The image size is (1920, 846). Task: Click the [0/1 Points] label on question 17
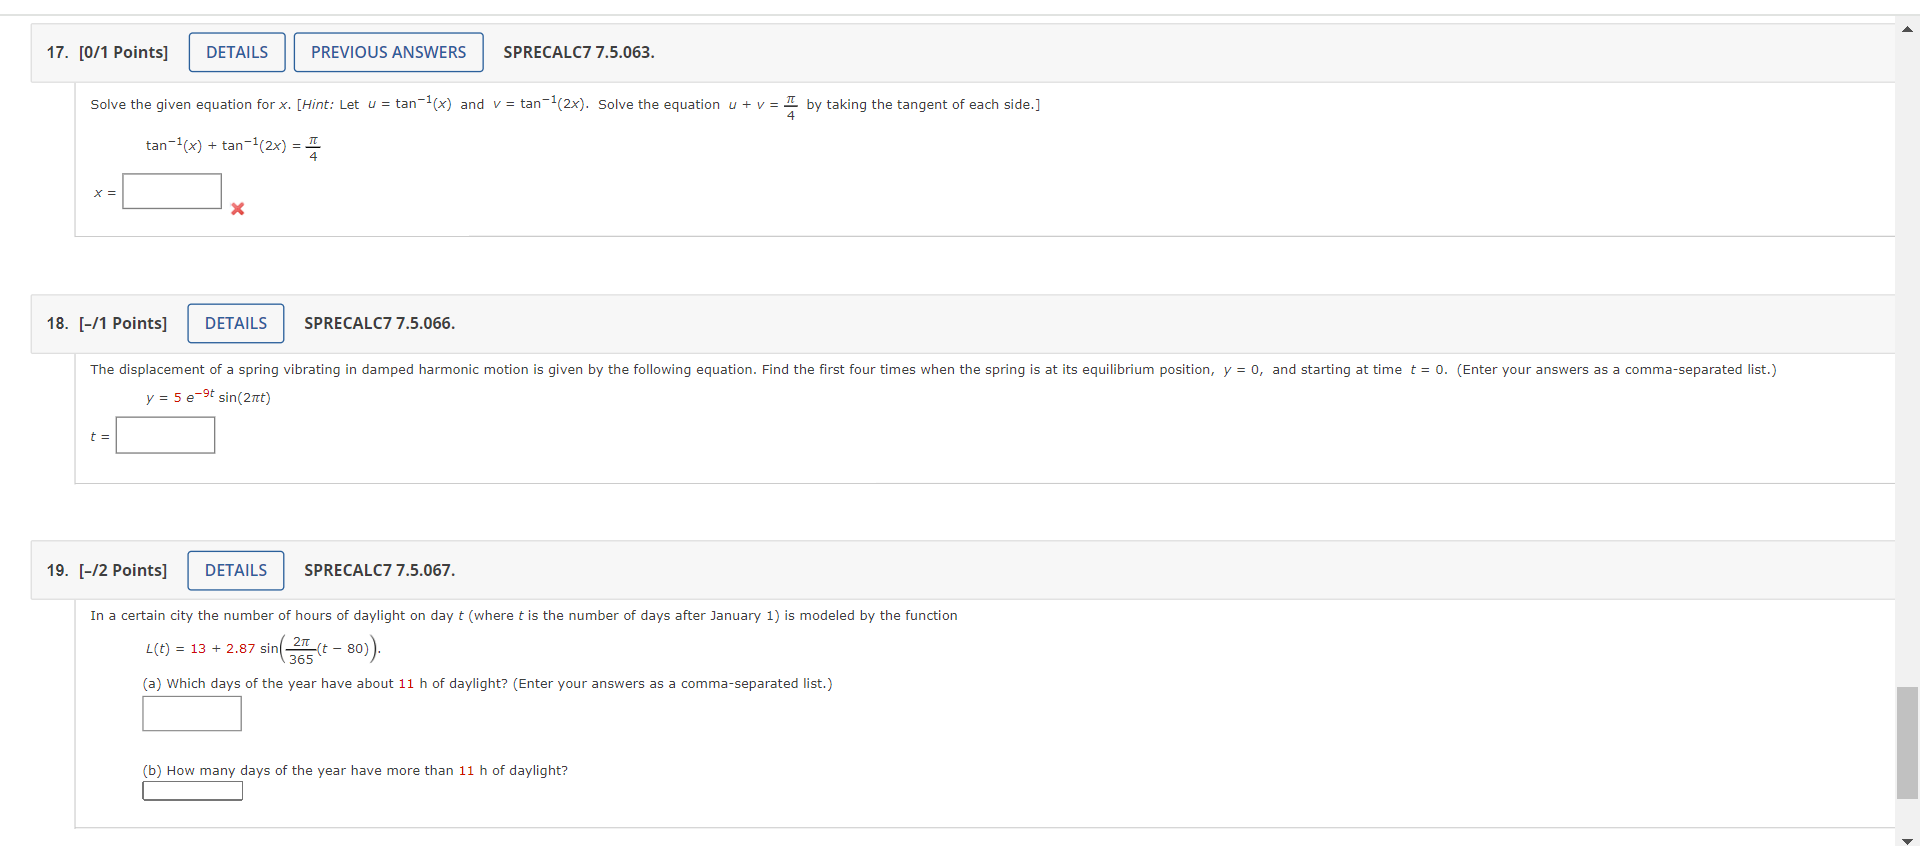[123, 52]
